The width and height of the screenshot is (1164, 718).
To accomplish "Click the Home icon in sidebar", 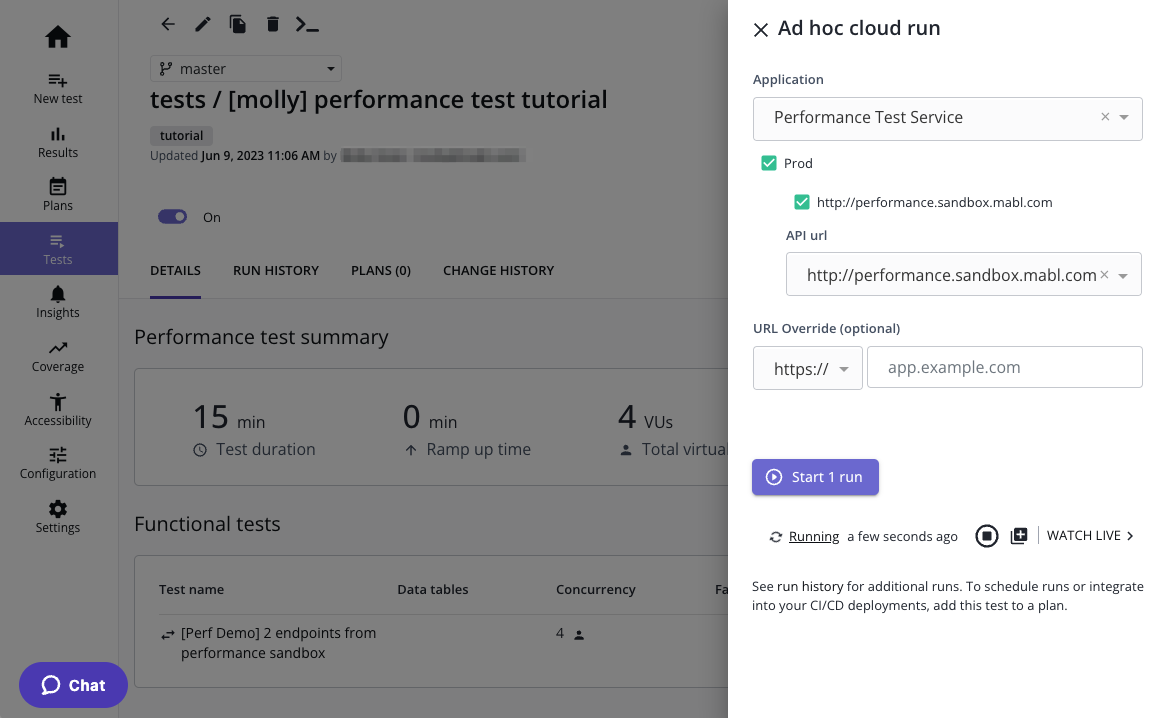I will coord(58,38).
